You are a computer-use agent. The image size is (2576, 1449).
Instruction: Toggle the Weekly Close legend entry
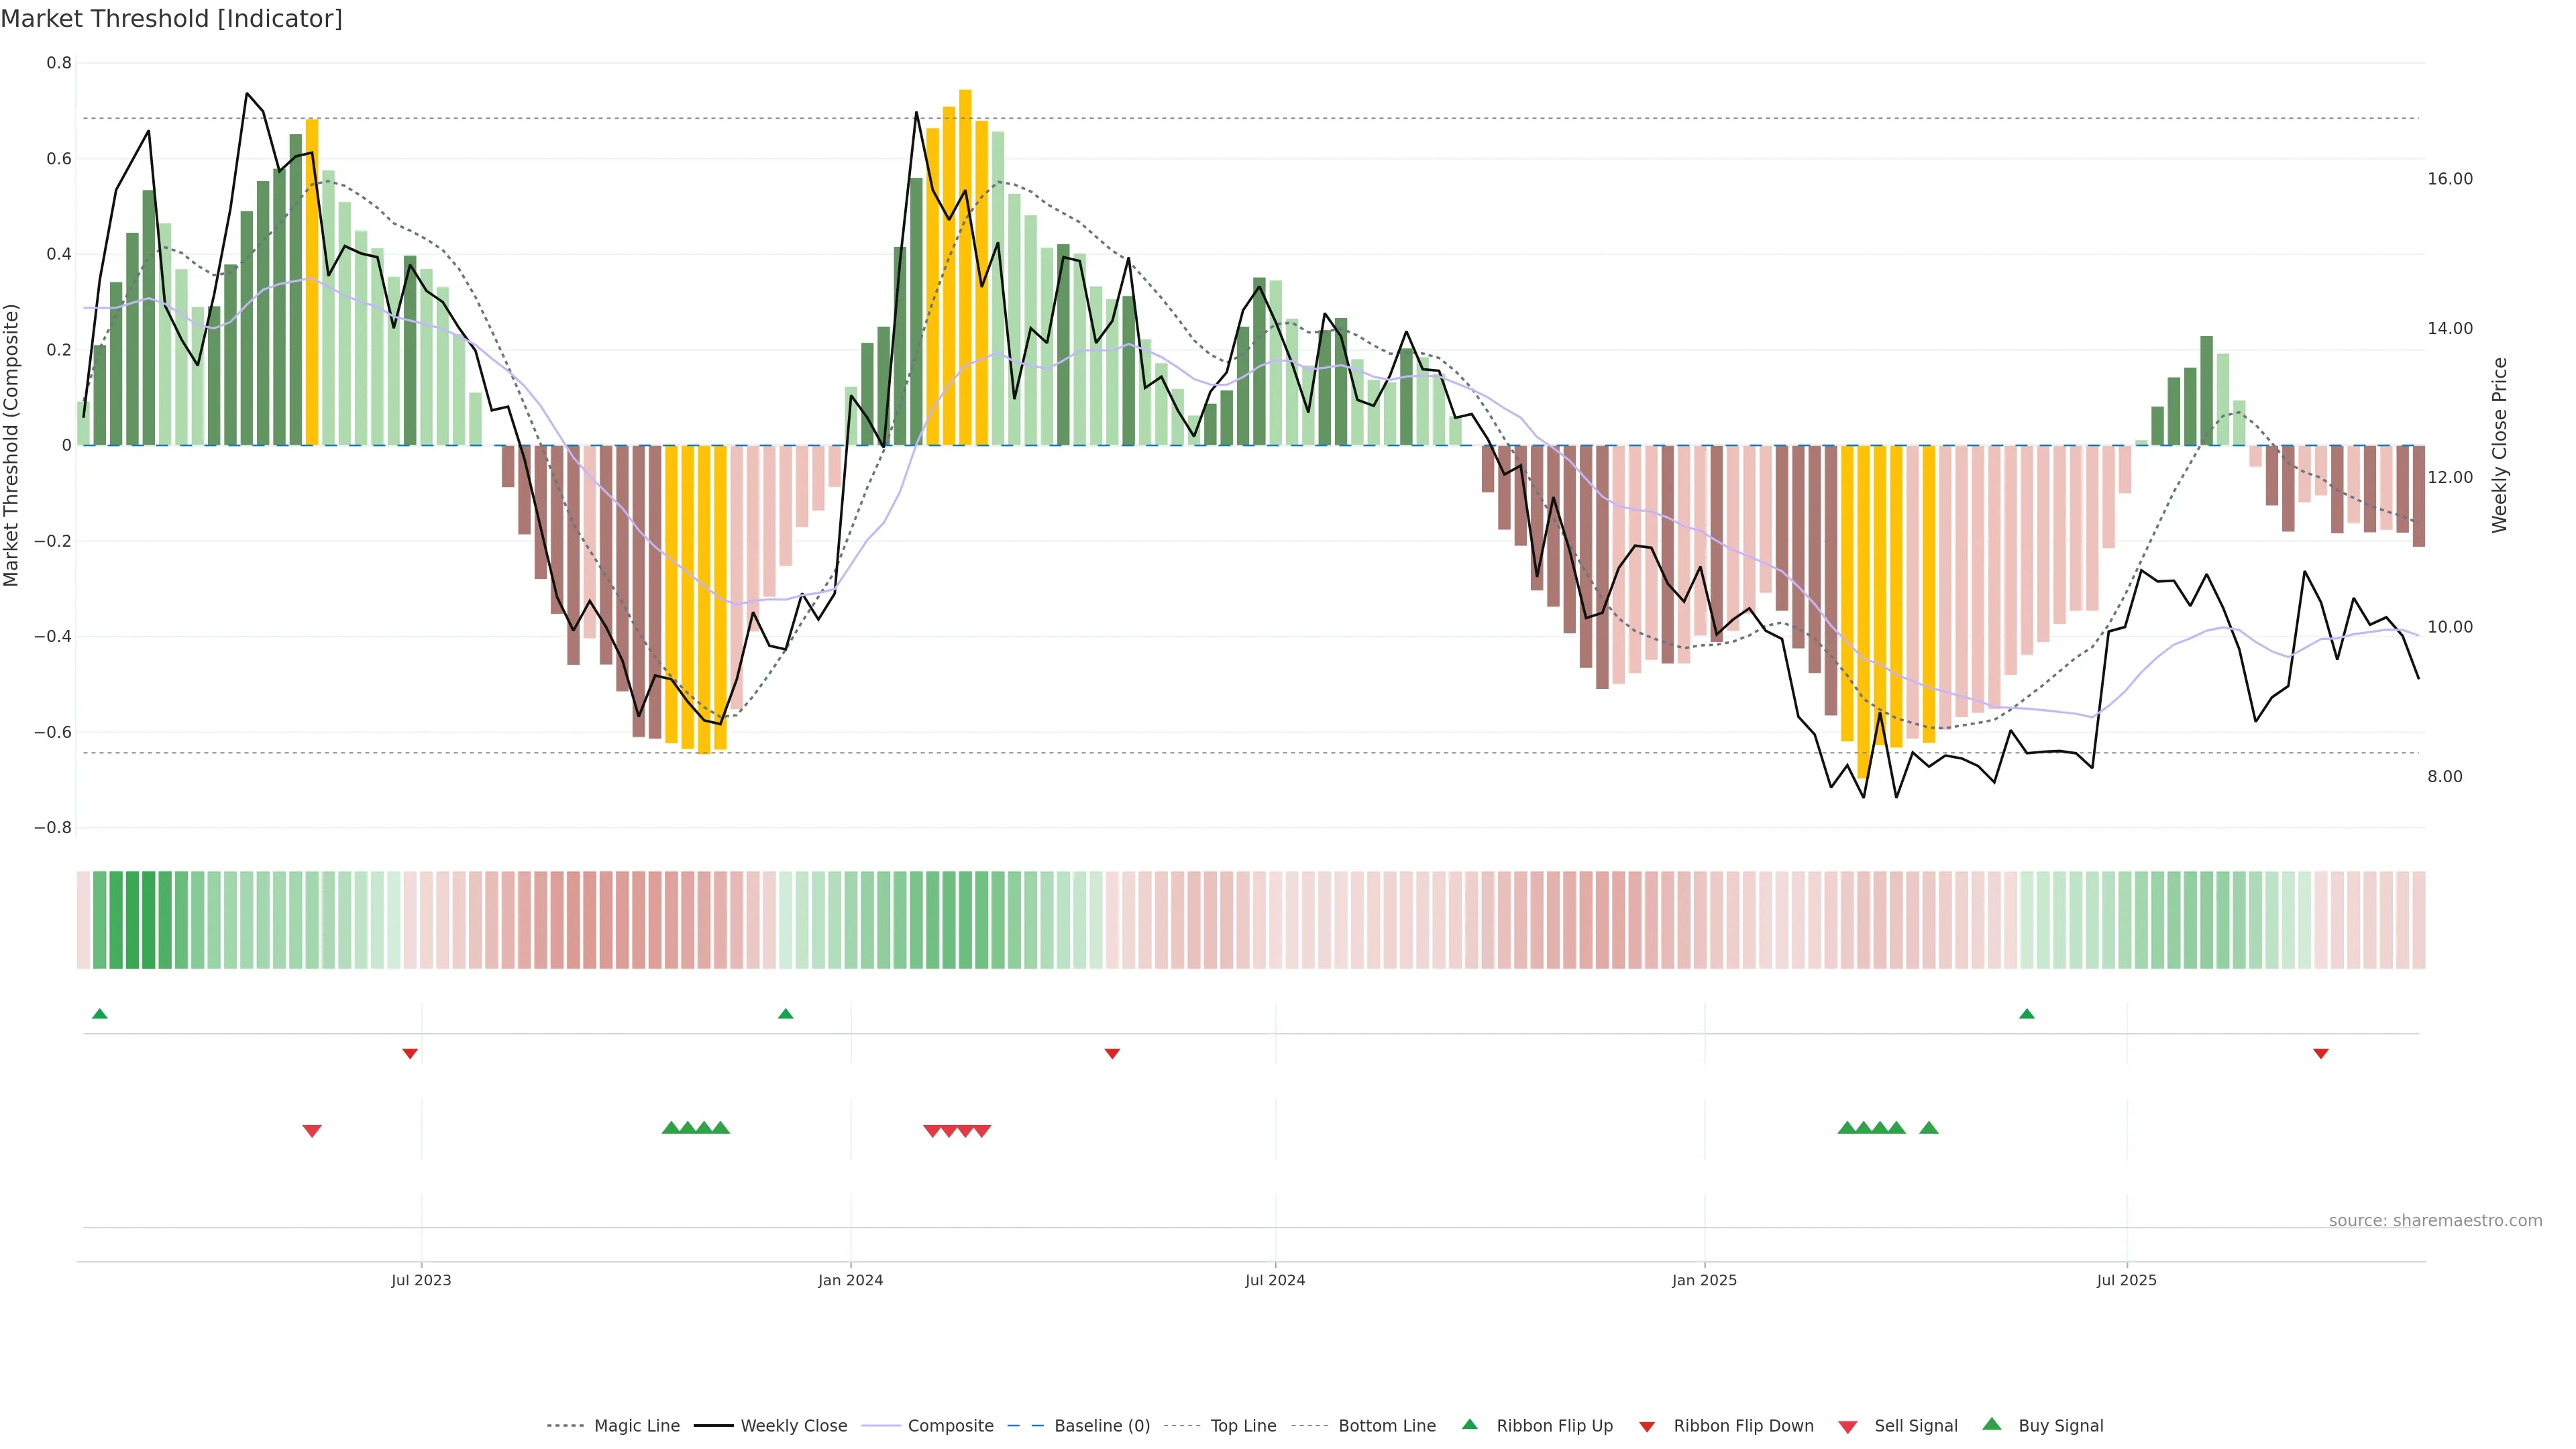click(x=793, y=1426)
